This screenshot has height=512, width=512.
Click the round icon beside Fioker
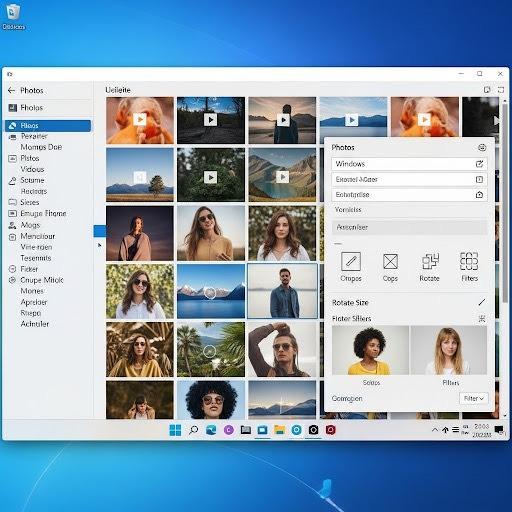click(x=12, y=269)
